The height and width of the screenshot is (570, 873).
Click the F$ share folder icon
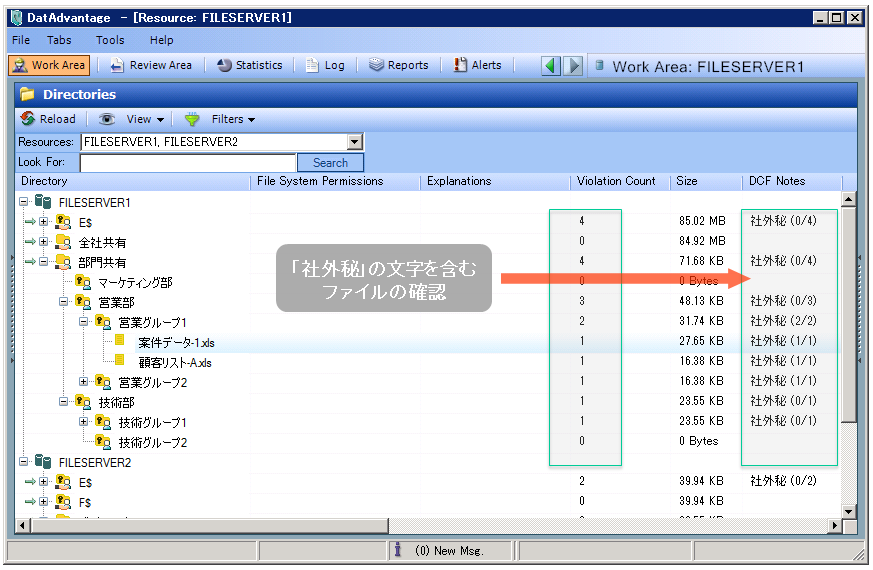click(x=63, y=502)
